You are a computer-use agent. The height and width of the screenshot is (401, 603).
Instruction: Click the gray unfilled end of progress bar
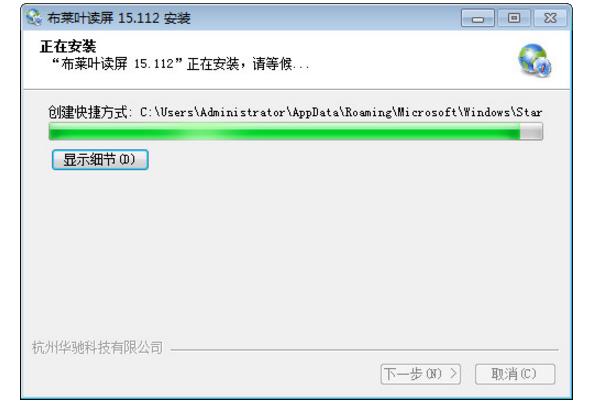coord(531,131)
